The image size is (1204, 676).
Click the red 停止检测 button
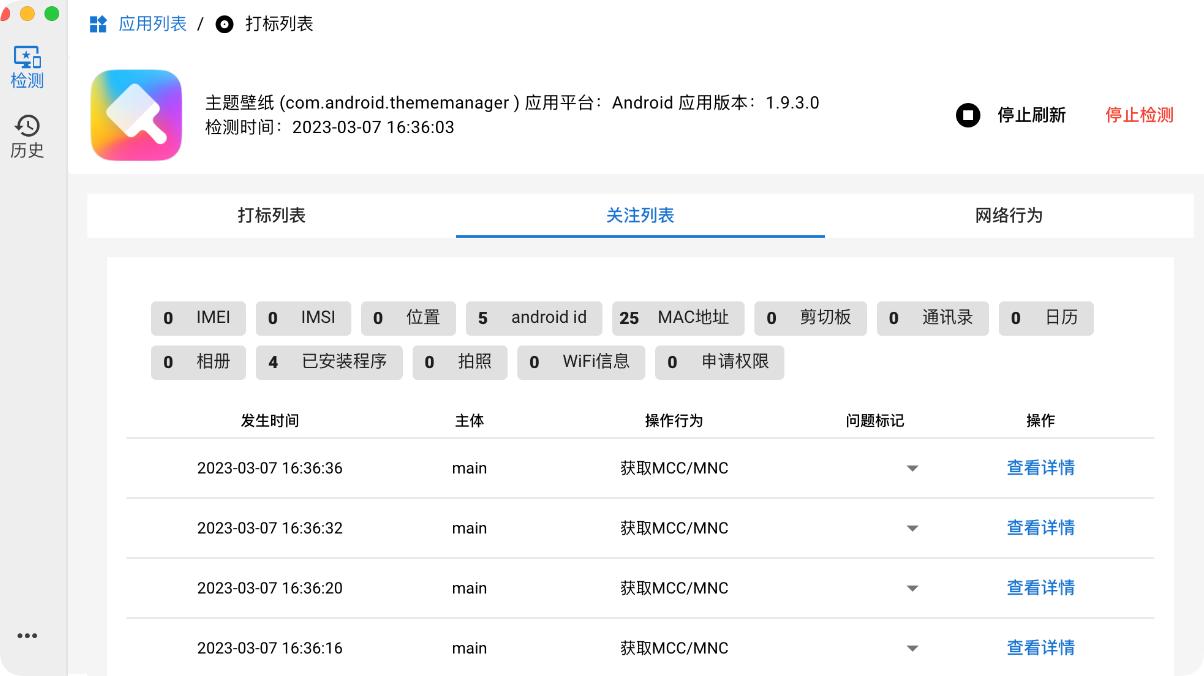coord(1139,115)
